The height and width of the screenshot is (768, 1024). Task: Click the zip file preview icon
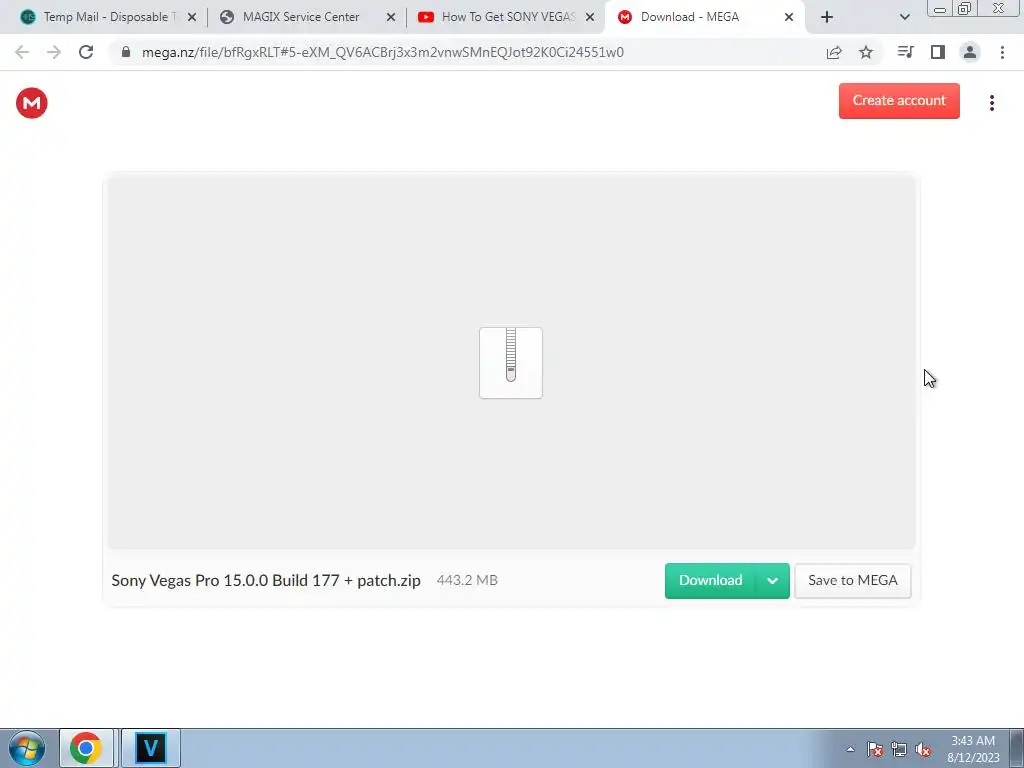pos(511,363)
